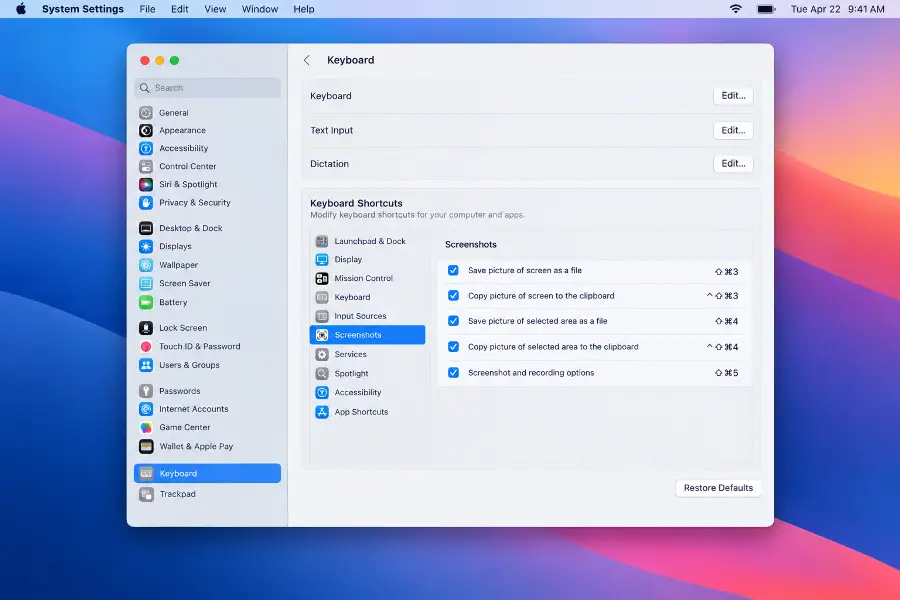Select Spotlight in shortcuts category list
The width and height of the screenshot is (900, 600).
pyautogui.click(x=367, y=374)
